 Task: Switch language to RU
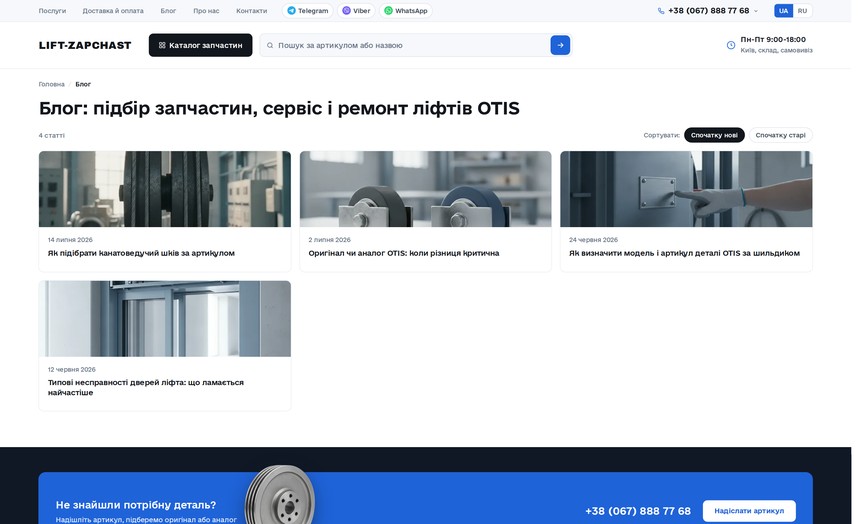(802, 11)
